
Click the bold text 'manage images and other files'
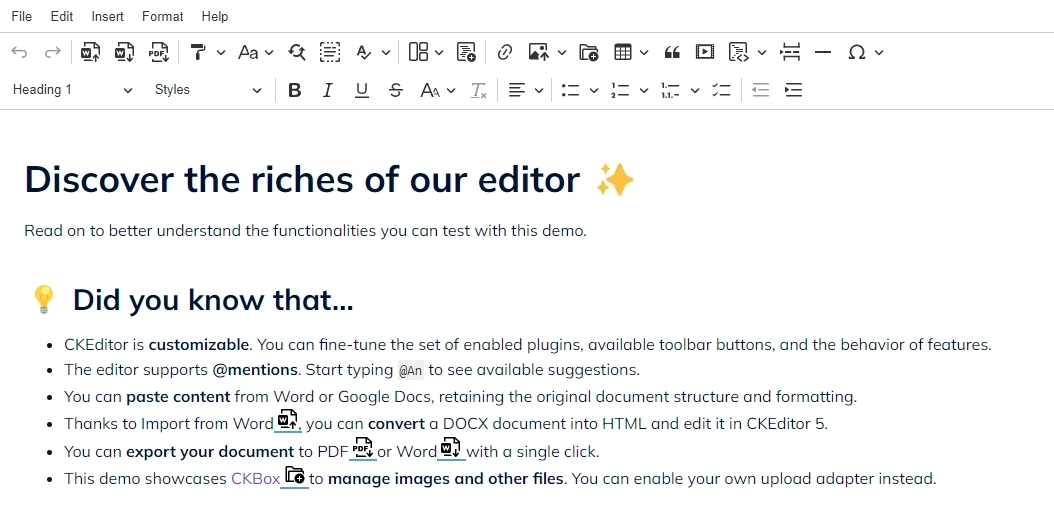pyautogui.click(x=446, y=479)
